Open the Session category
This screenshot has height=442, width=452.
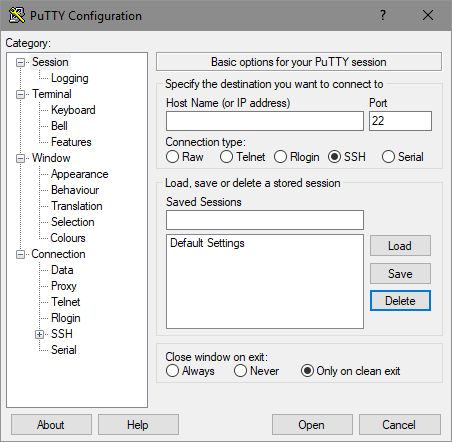click(x=50, y=62)
